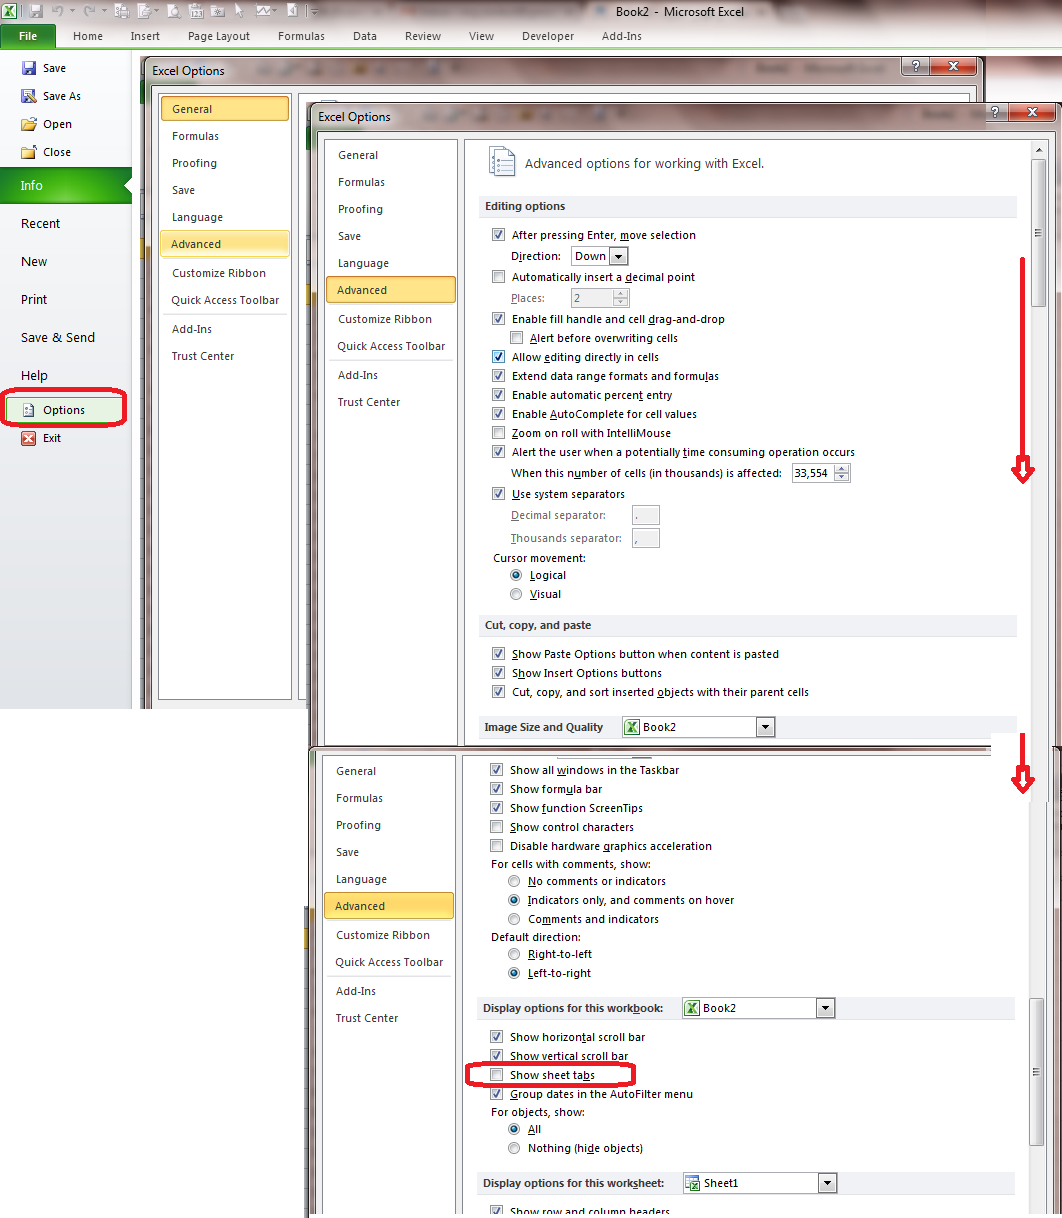Click the Save As icon in the File menu

point(29,96)
